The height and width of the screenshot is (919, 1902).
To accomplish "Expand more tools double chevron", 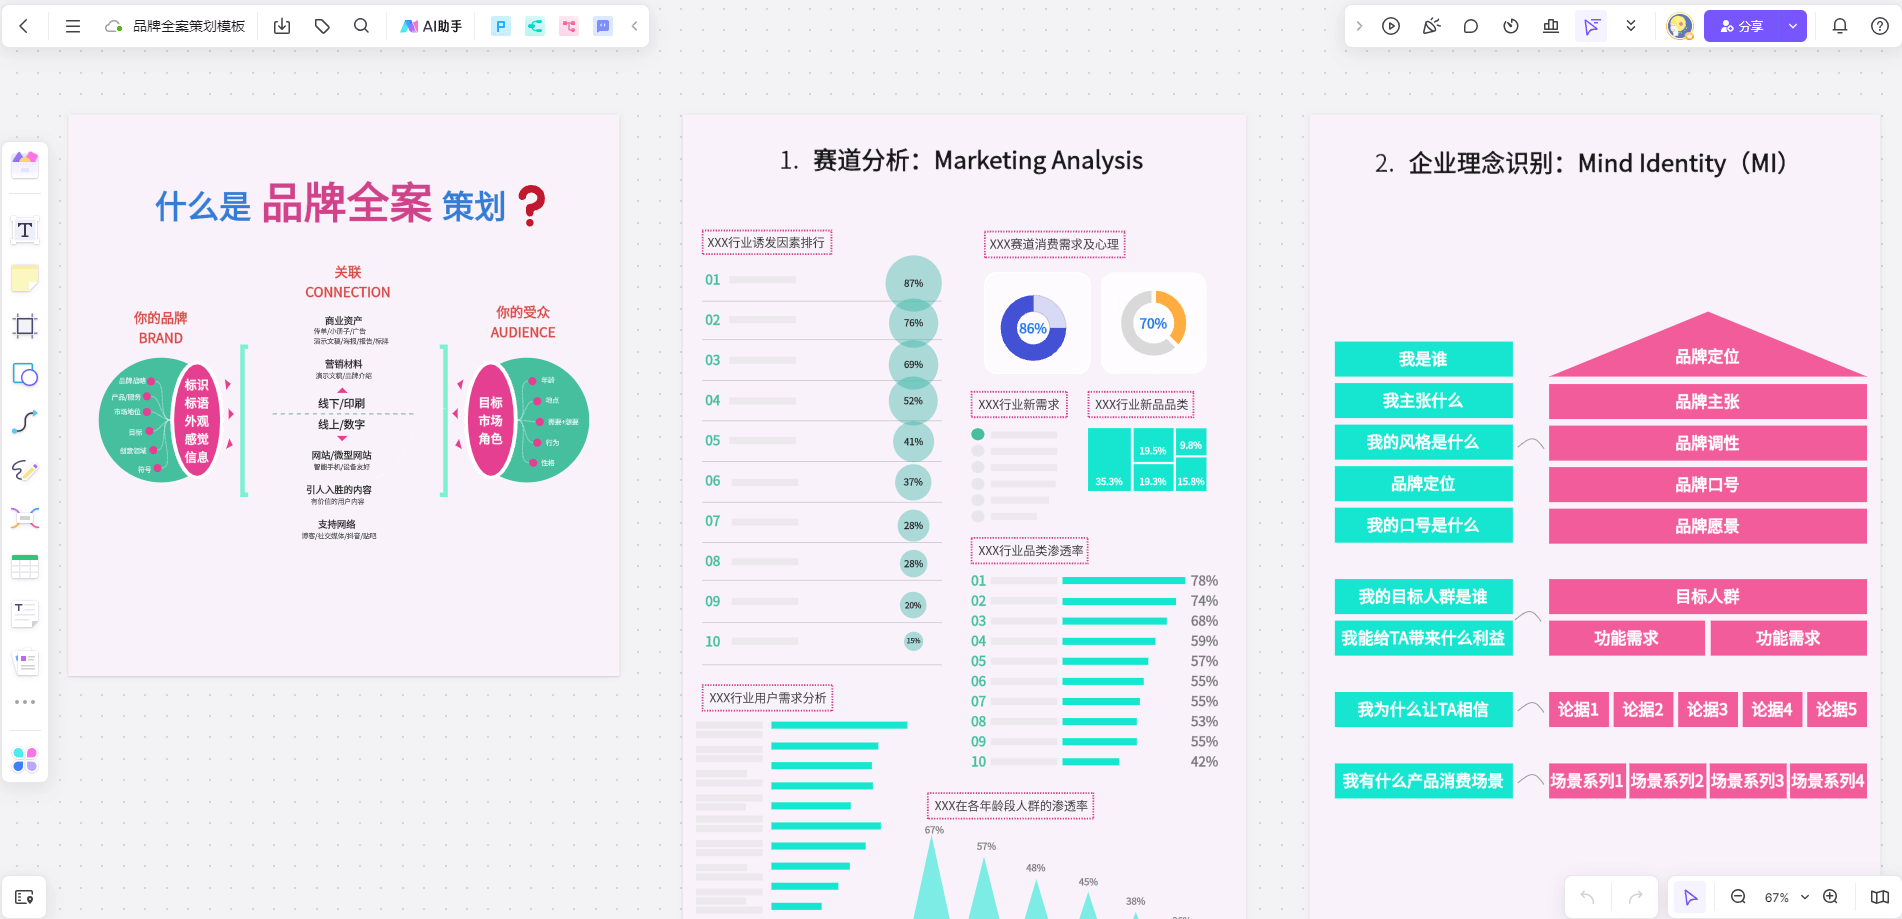I will point(1631,26).
